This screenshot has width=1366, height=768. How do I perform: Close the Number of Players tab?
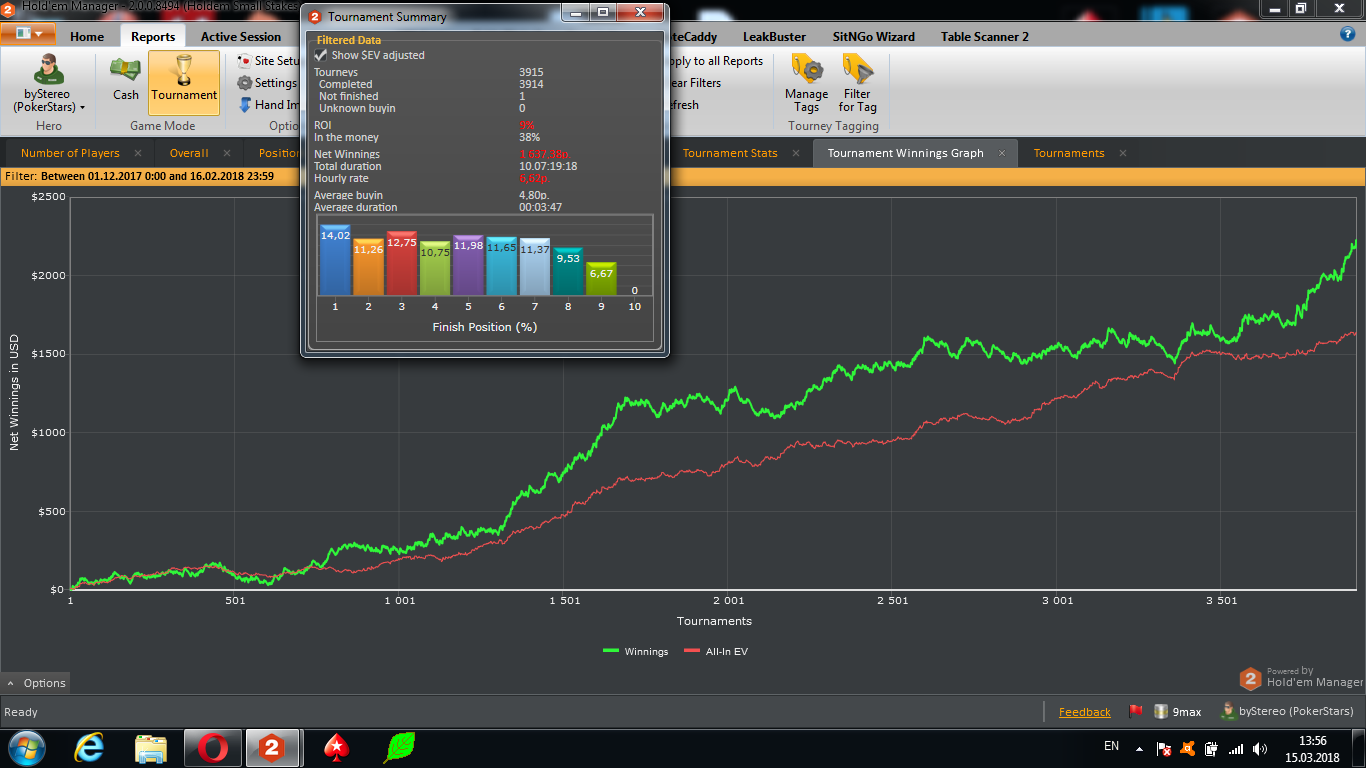pos(138,153)
